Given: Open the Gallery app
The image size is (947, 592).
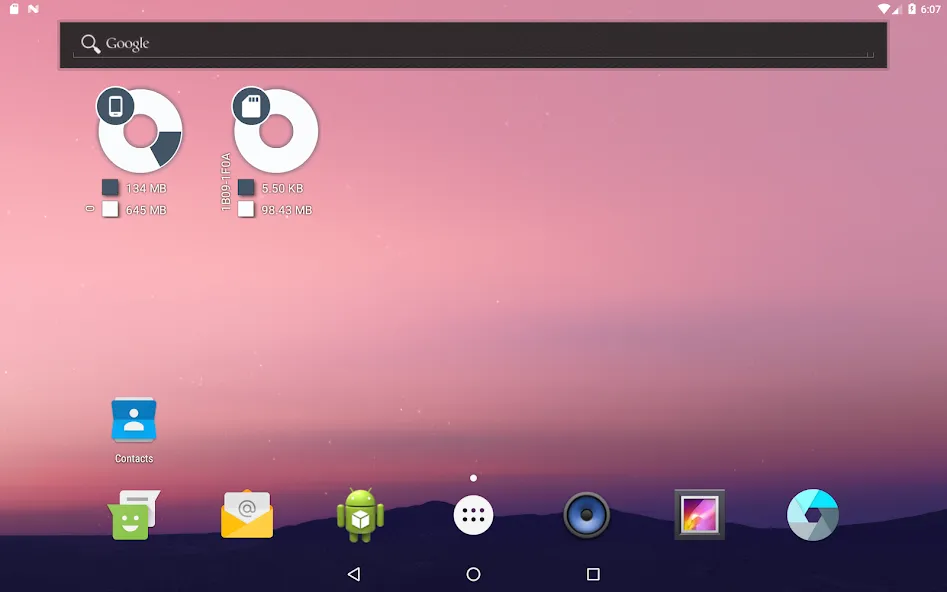Looking at the screenshot, I should tap(699, 515).
